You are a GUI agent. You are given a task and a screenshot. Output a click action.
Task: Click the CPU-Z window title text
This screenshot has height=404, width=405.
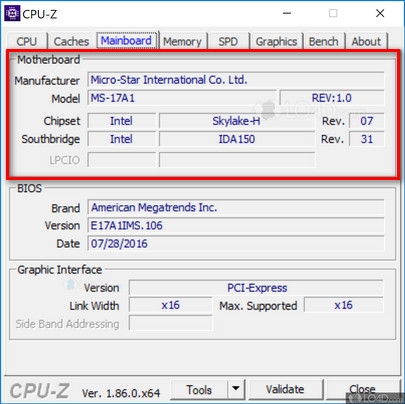coord(40,14)
